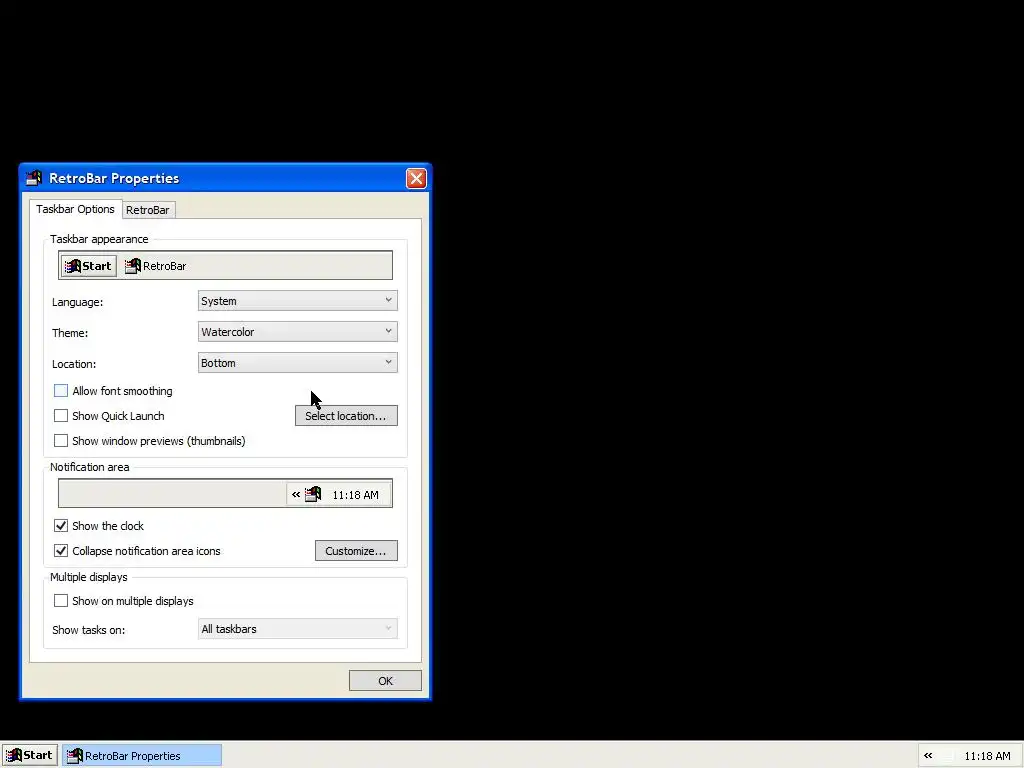Click the RetroBar item in taskbar preview
The image size is (1024, 768).
click(x=155, y=266)
